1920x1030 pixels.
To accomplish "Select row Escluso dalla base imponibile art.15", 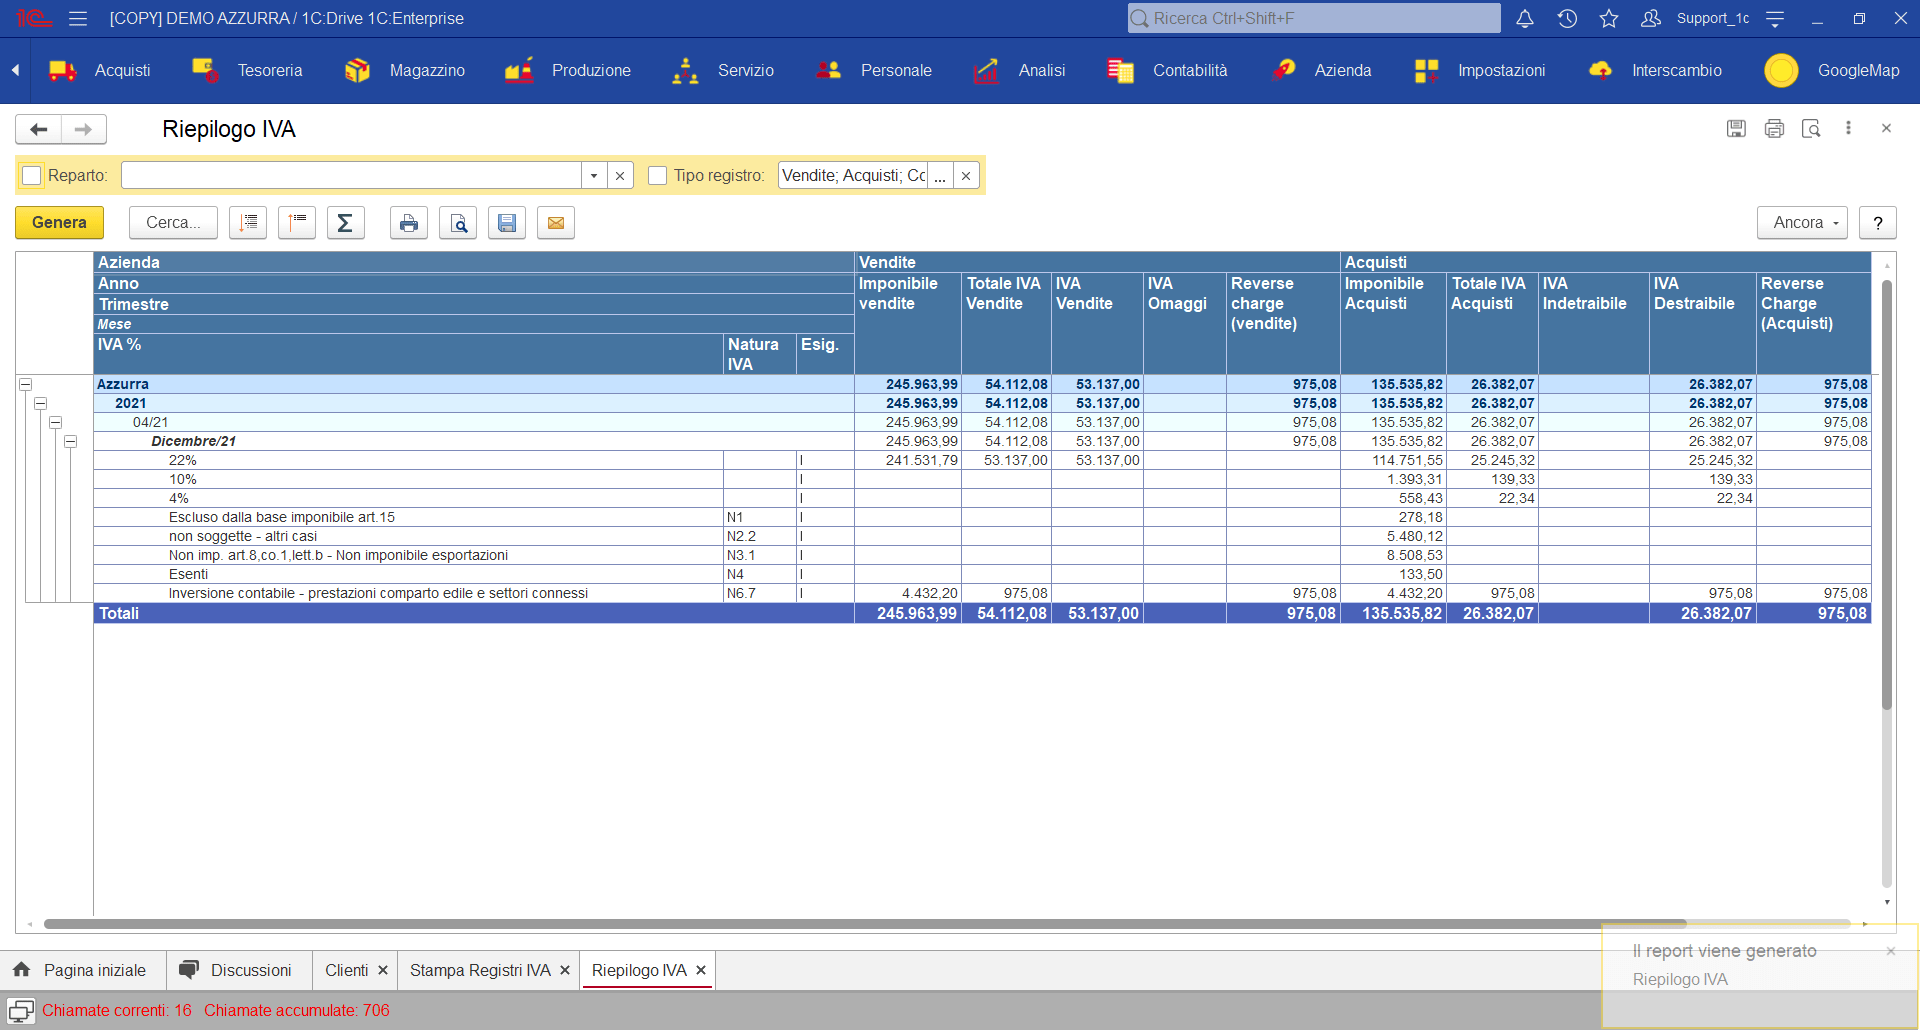I will pos(982,517).
